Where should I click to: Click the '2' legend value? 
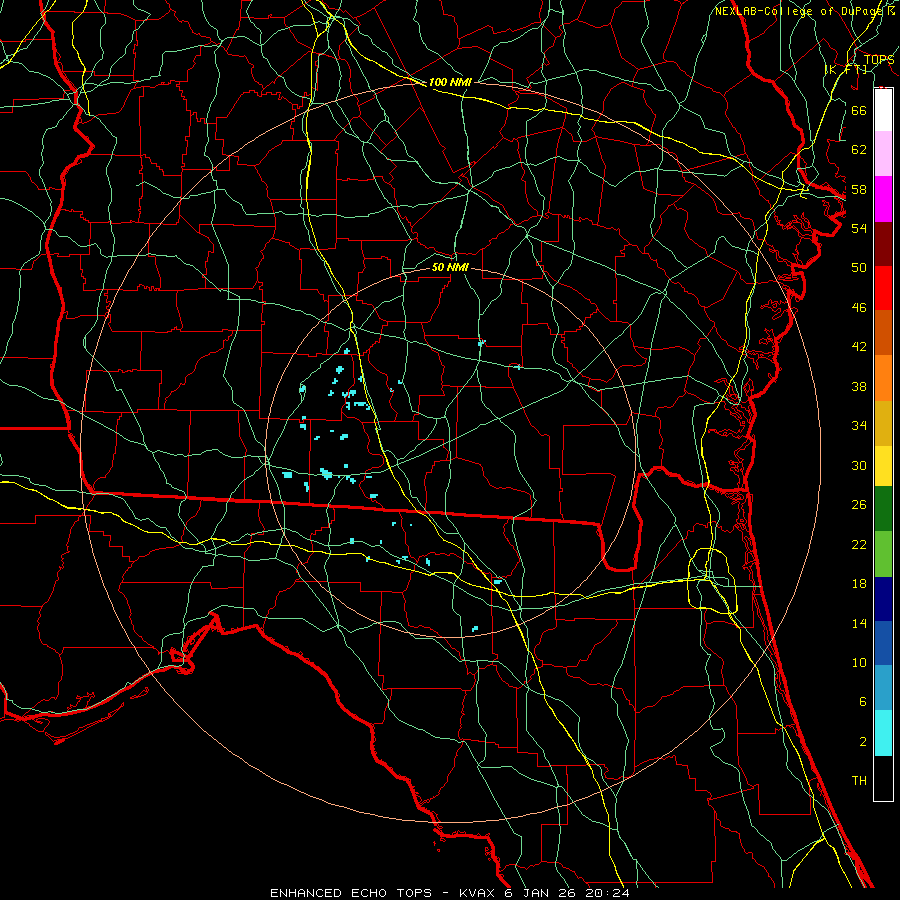tap(862, 742)
